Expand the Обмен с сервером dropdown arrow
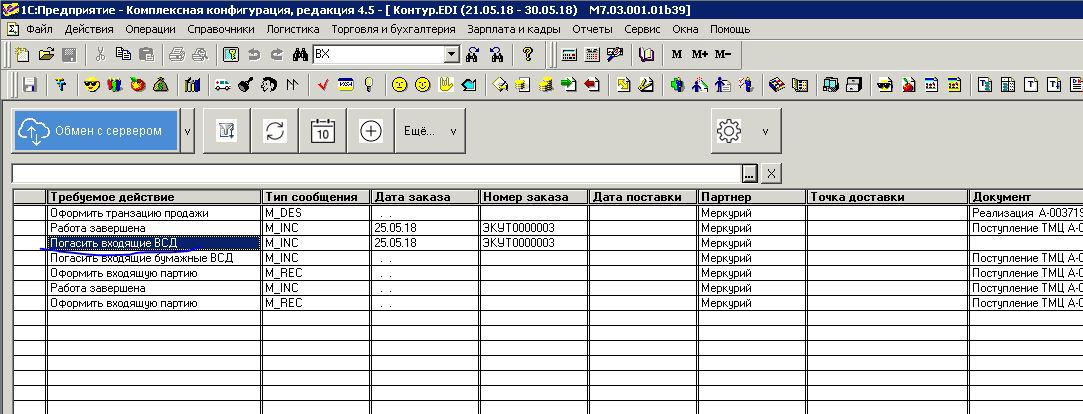The width and height of the screenshot is (1083, 414). 186,131
